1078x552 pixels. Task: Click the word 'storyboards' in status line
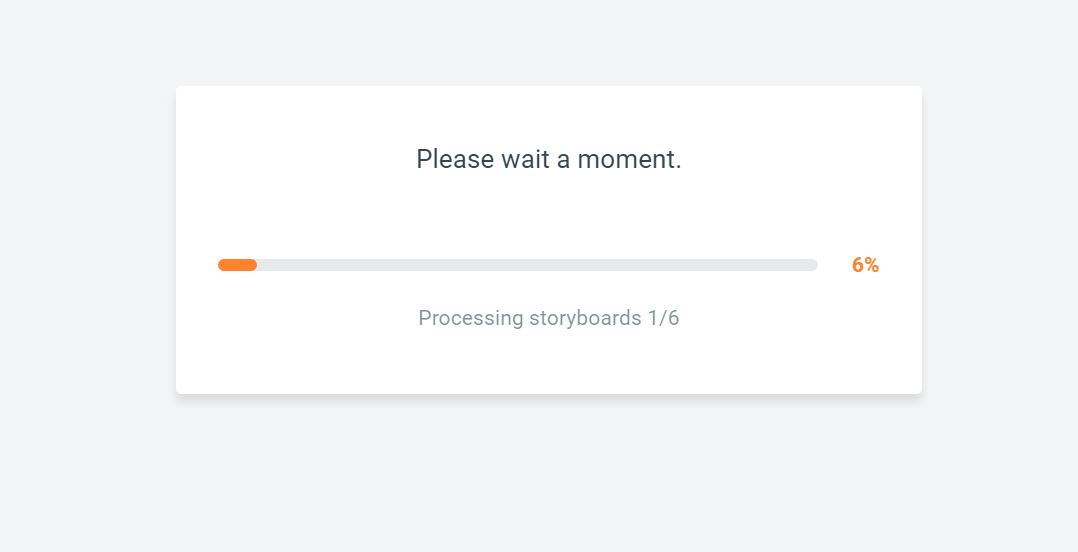pos(585,318)
